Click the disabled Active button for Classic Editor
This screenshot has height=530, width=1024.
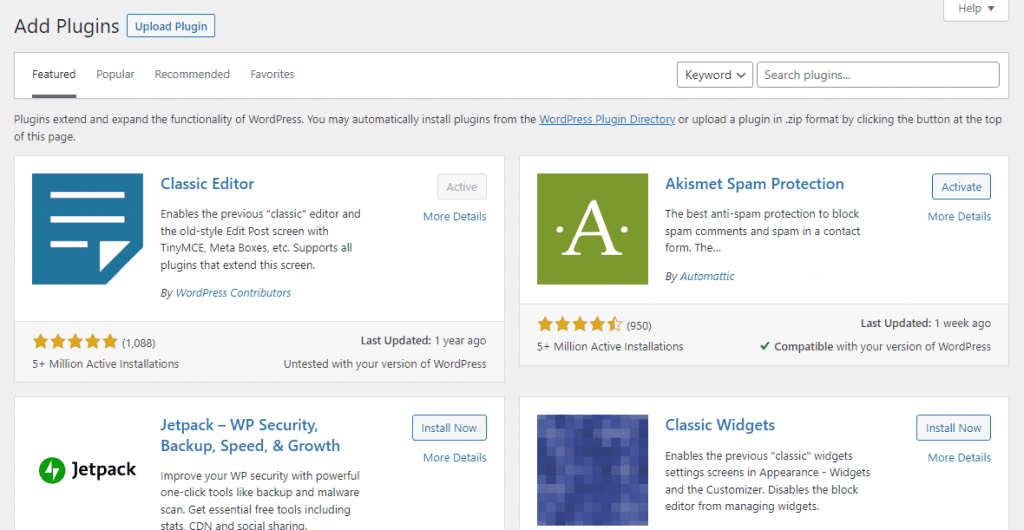(462, 187)
